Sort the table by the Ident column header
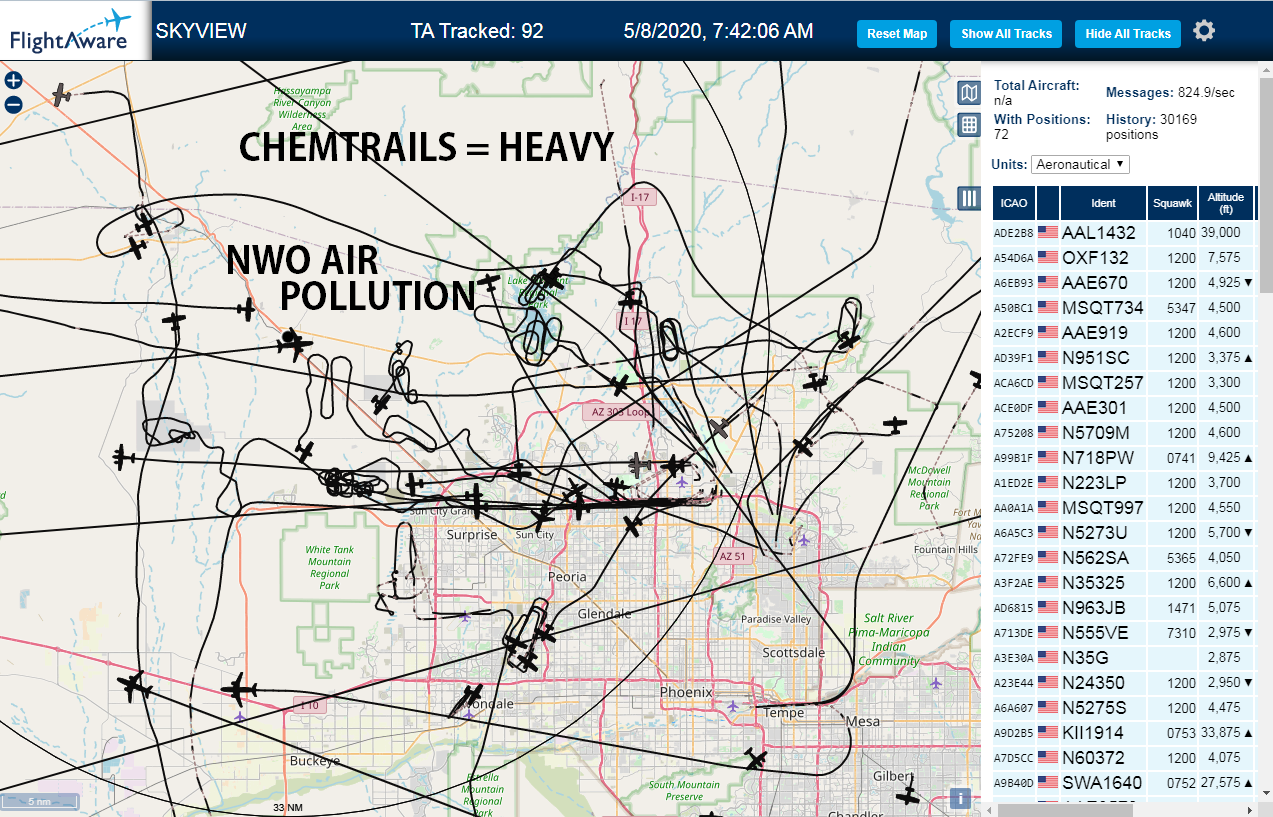This screenshot has width=1273, height=817. coord(1103,203)
